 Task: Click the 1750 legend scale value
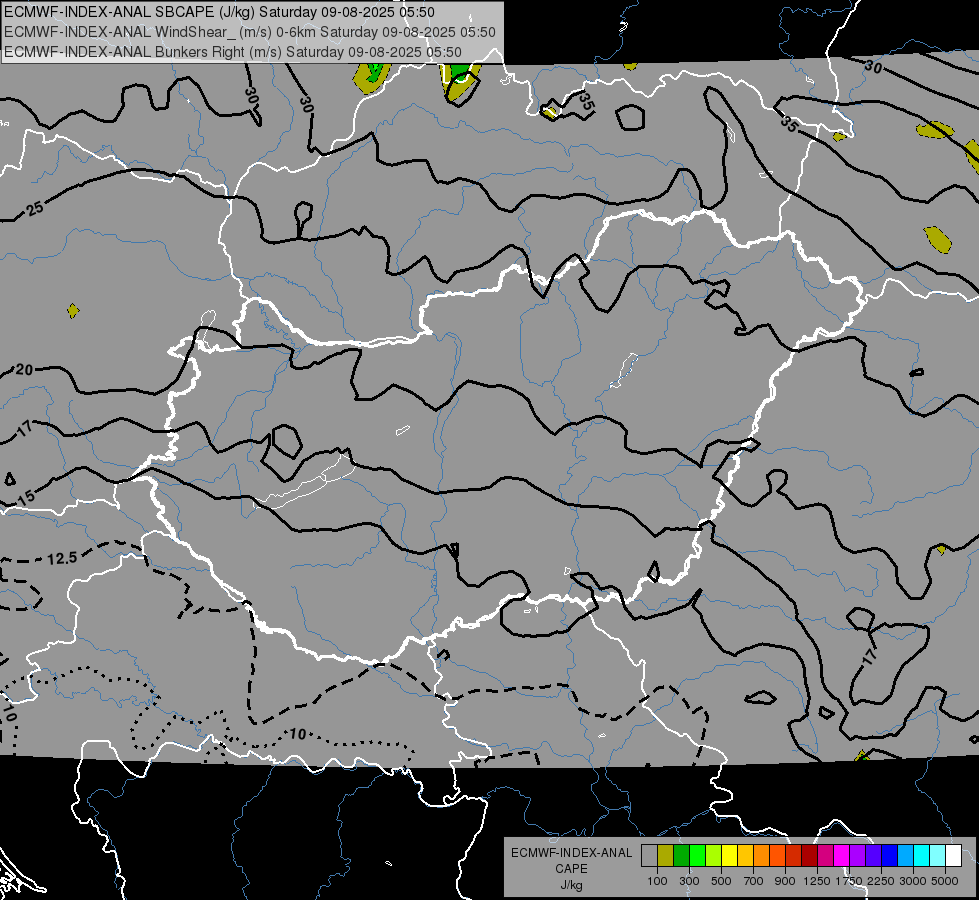849,881
